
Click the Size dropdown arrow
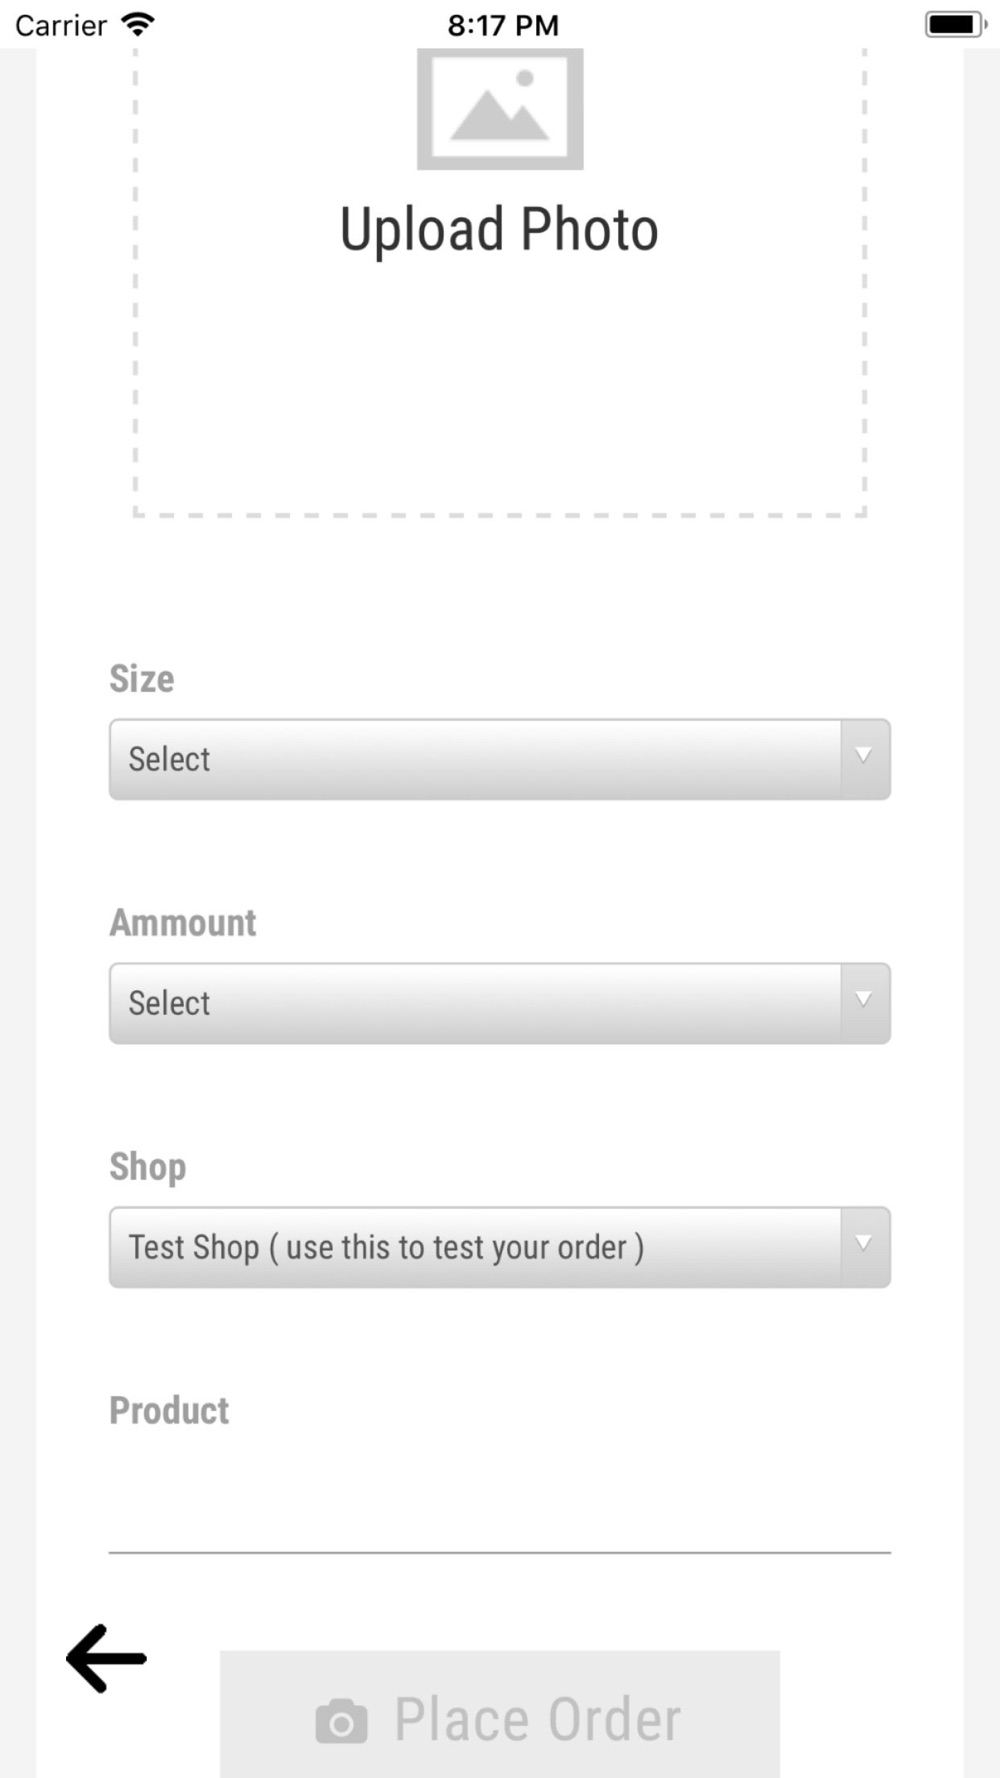coord(864,757)
